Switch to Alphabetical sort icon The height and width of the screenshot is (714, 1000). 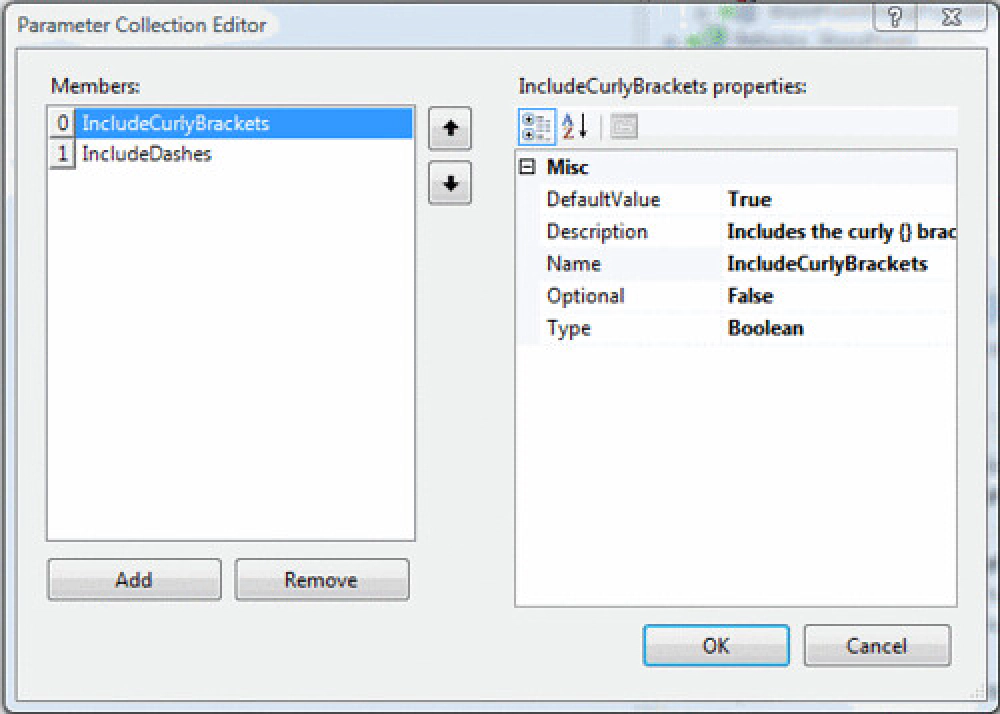point(575,126)
